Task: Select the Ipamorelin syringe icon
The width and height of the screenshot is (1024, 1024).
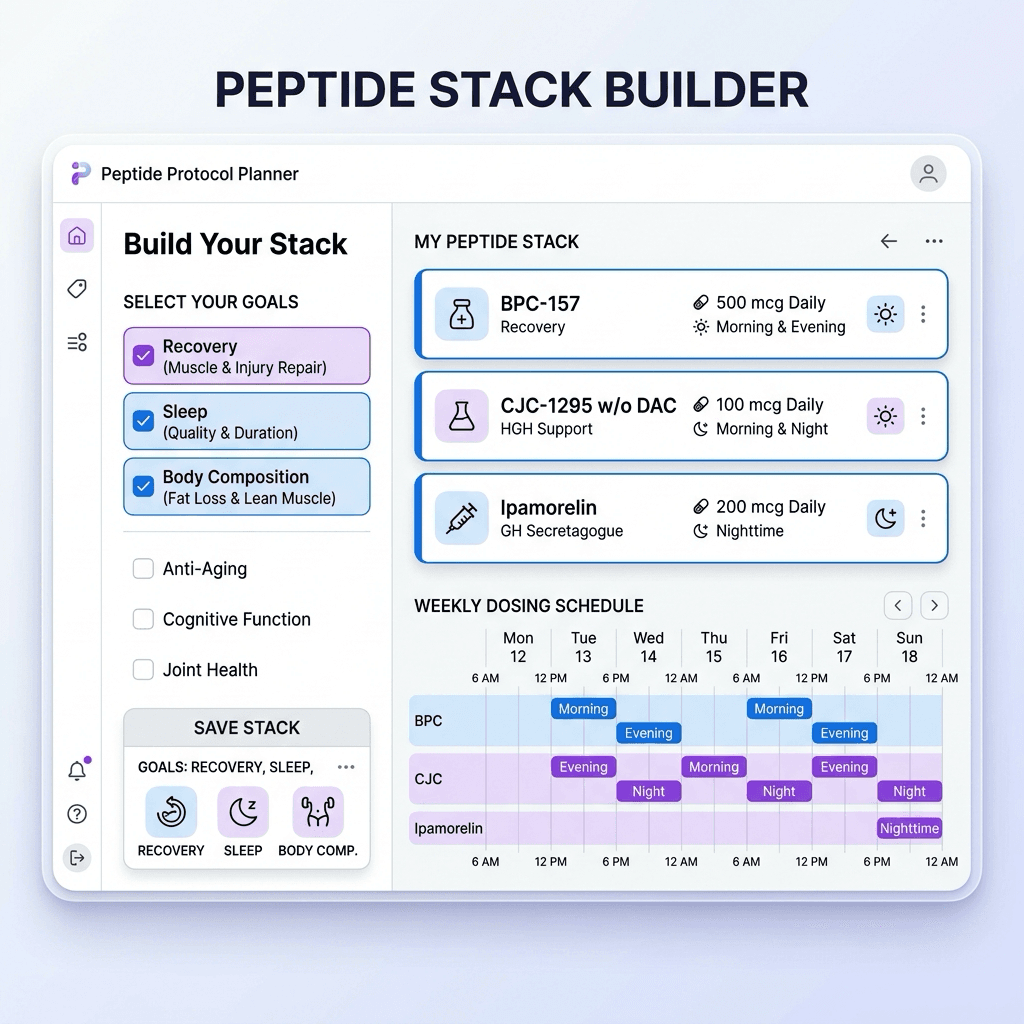Action: pos(461,518)
